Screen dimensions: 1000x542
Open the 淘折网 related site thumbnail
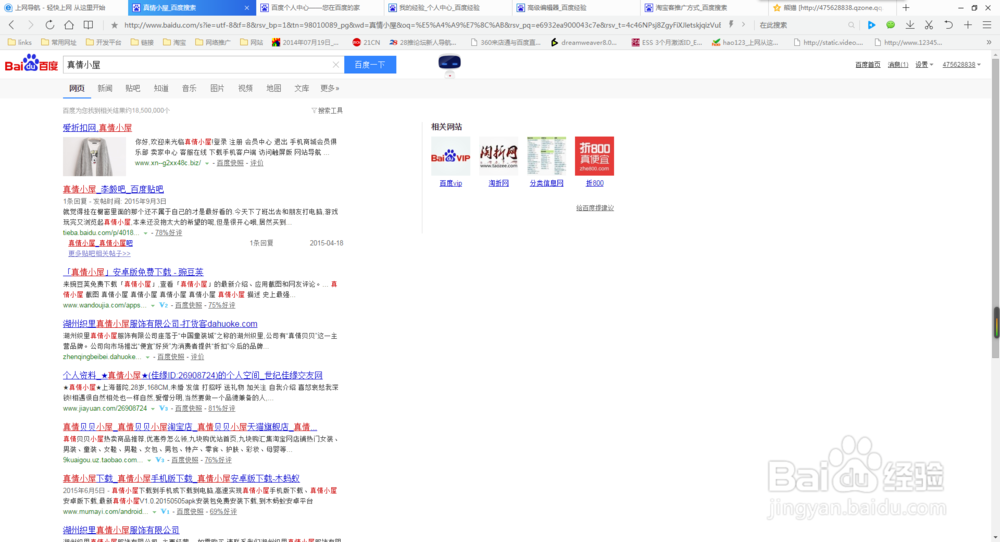pos(499,156)
